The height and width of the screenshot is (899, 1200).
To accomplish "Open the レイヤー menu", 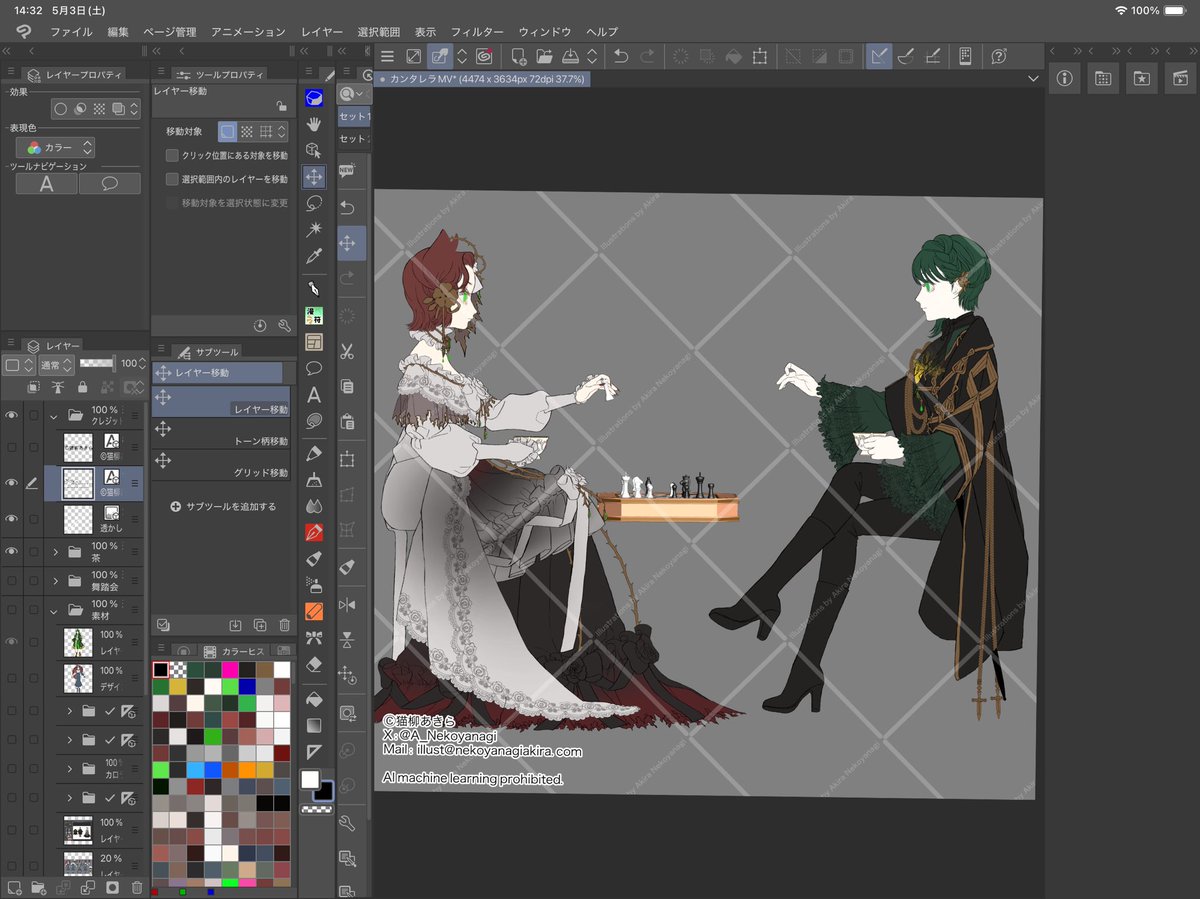I will coord(321,32).
